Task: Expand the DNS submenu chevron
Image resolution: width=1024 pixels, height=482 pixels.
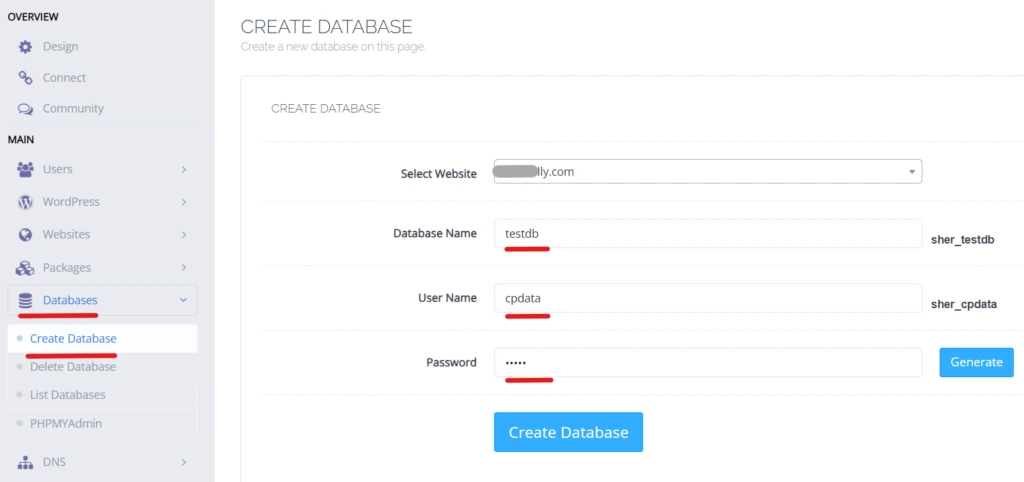Action: 184,462
